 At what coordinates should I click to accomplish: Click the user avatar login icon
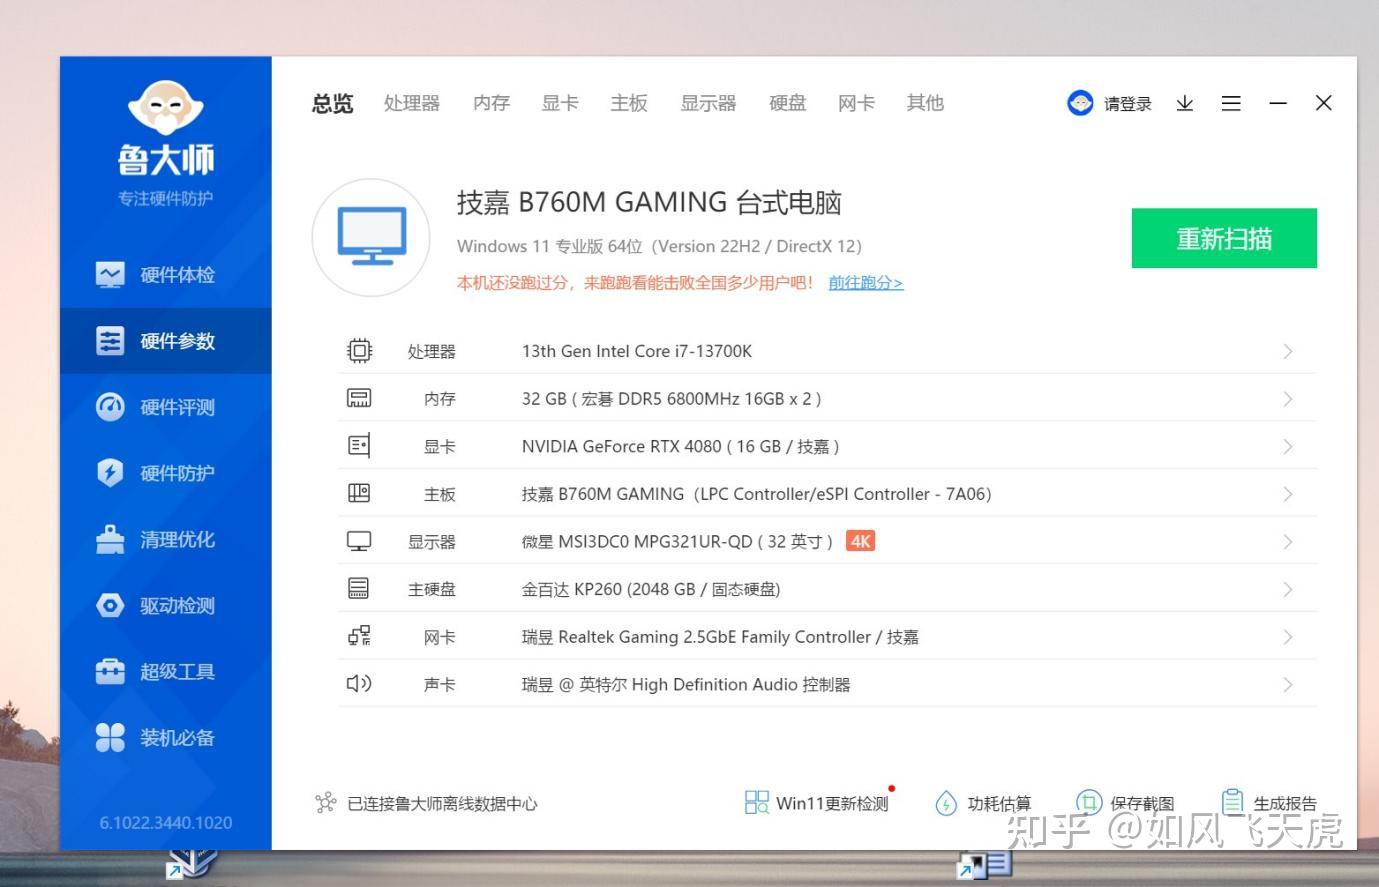pos(1080,103)
